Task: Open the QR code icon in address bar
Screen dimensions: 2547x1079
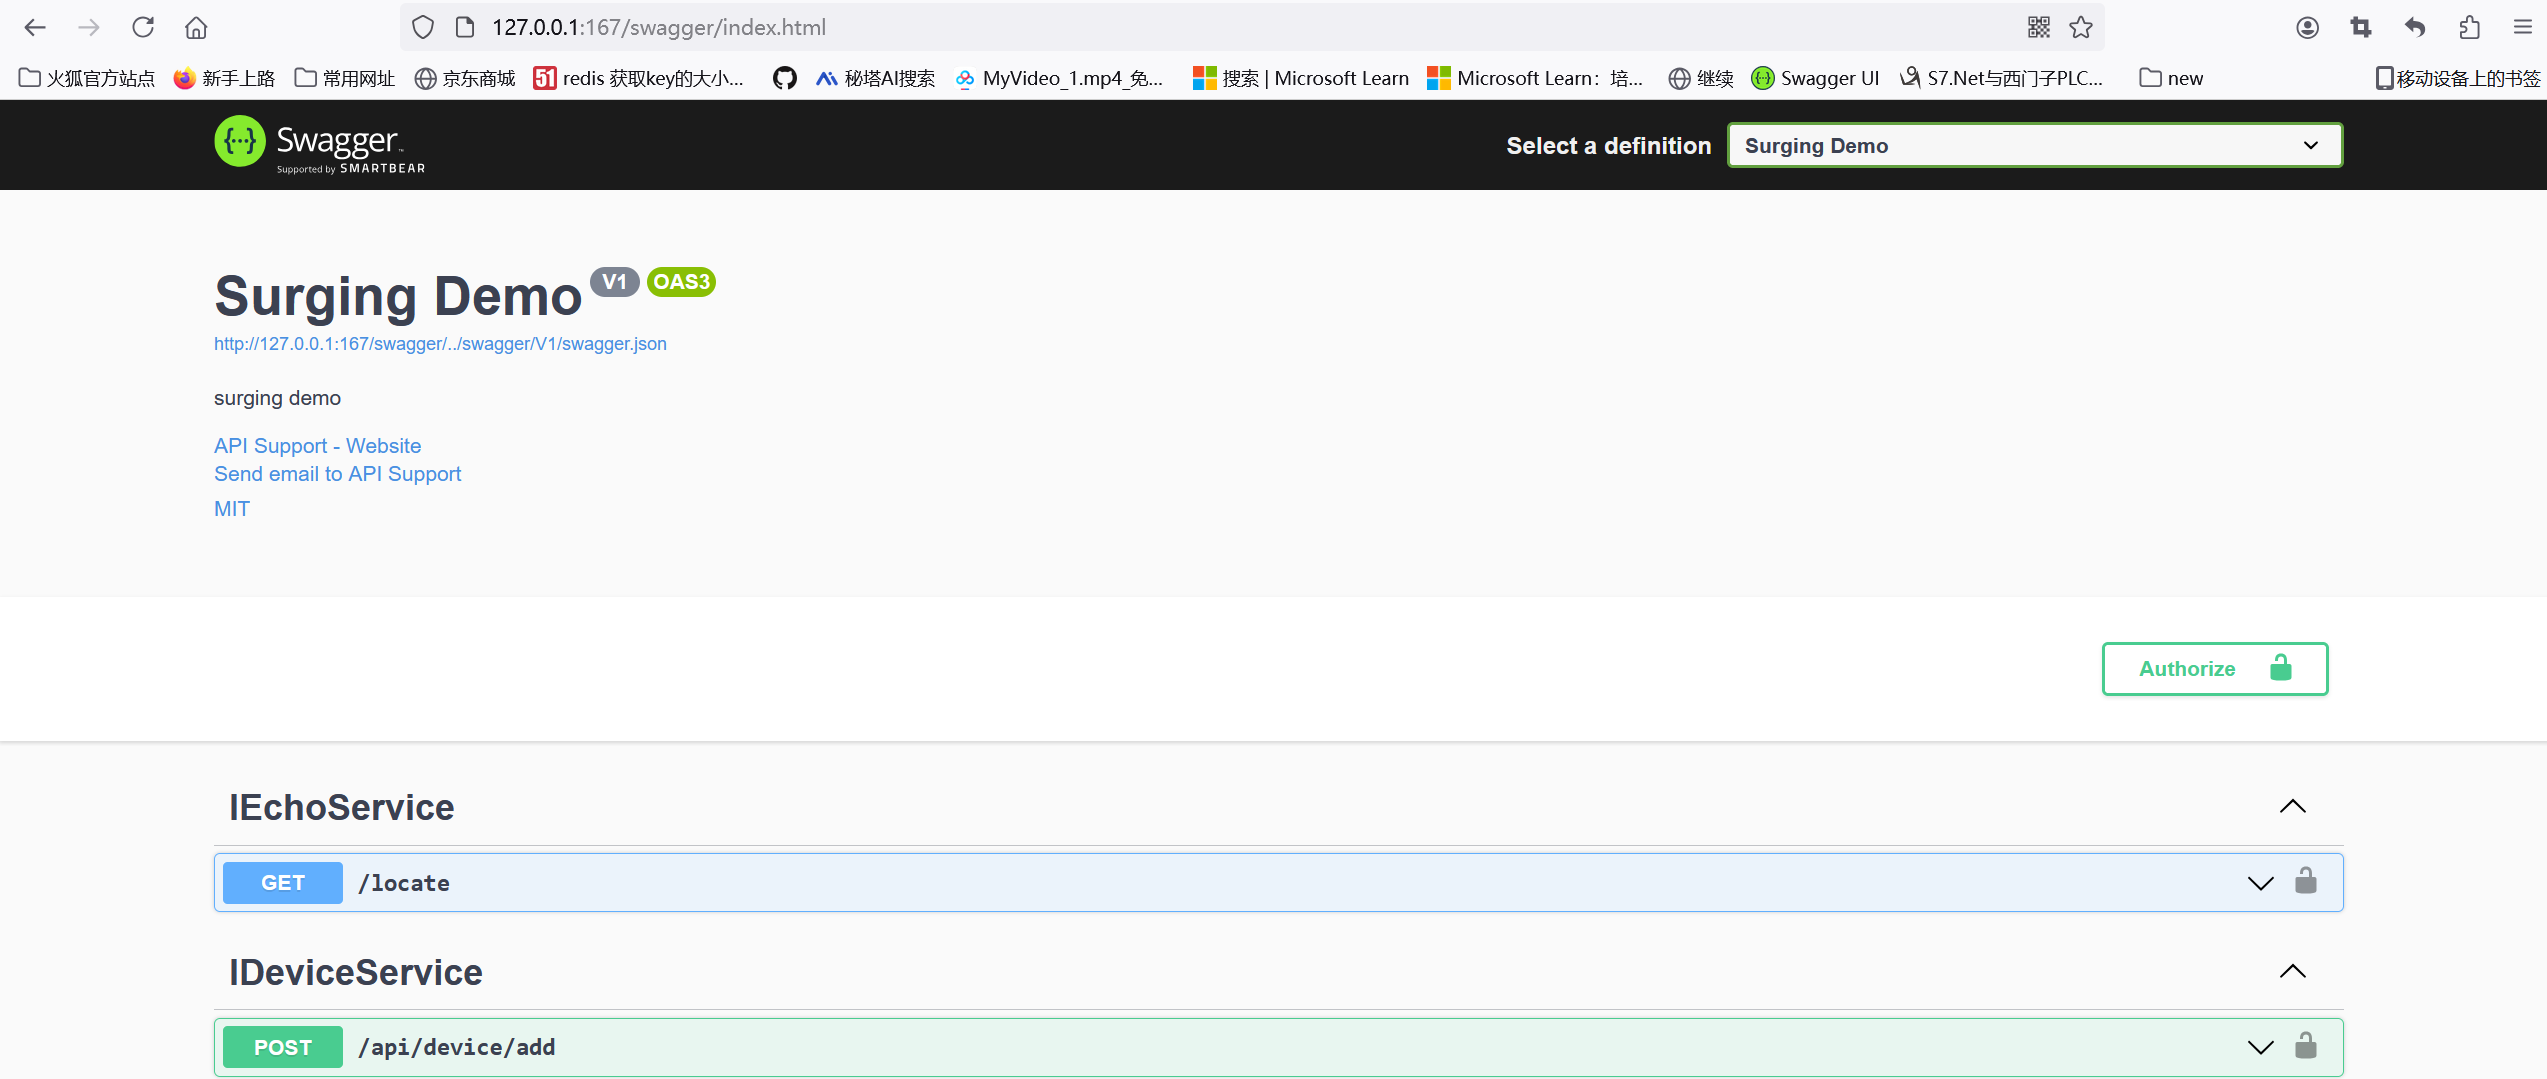Action: (x=2039, y=27)
